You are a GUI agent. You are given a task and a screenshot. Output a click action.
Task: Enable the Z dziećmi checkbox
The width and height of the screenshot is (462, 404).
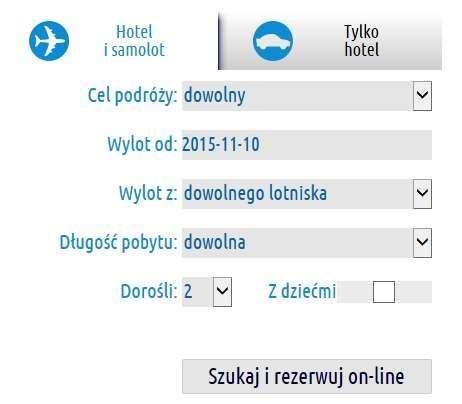(x=384, y=292)
